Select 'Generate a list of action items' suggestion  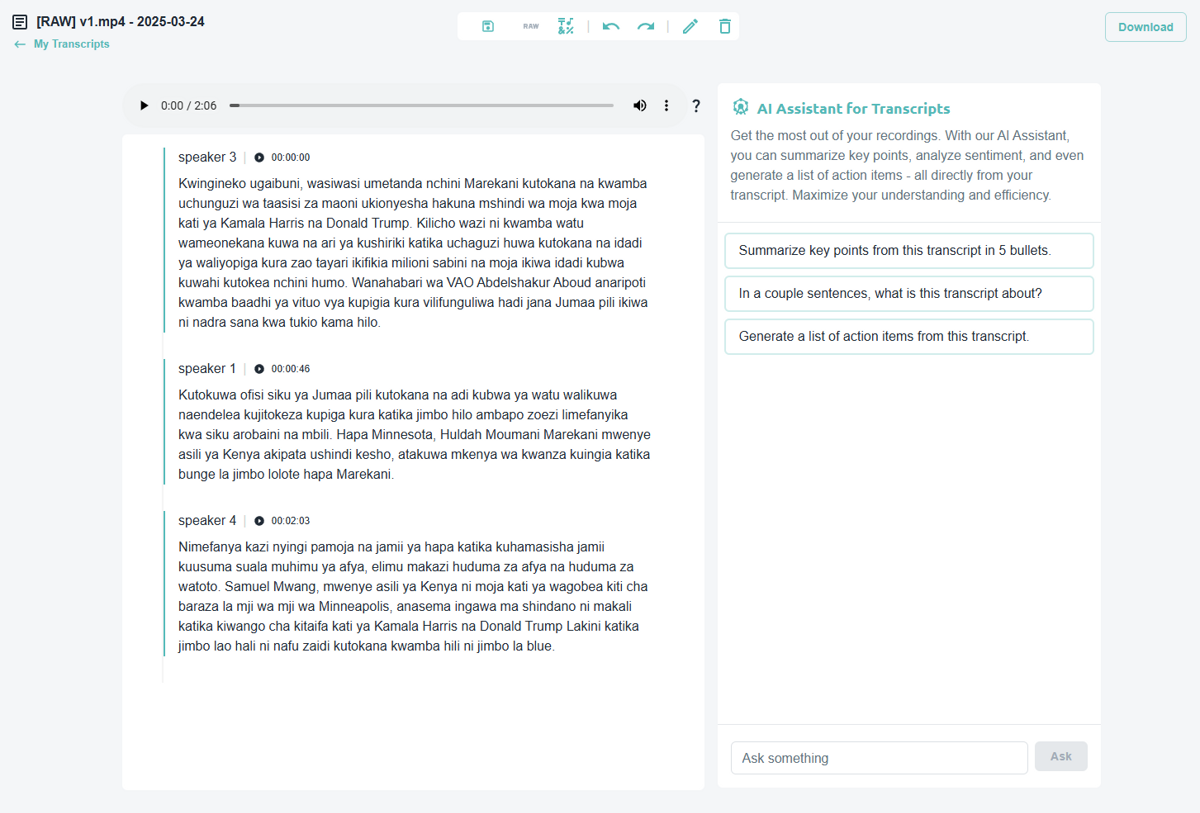[x=909, y=337]
